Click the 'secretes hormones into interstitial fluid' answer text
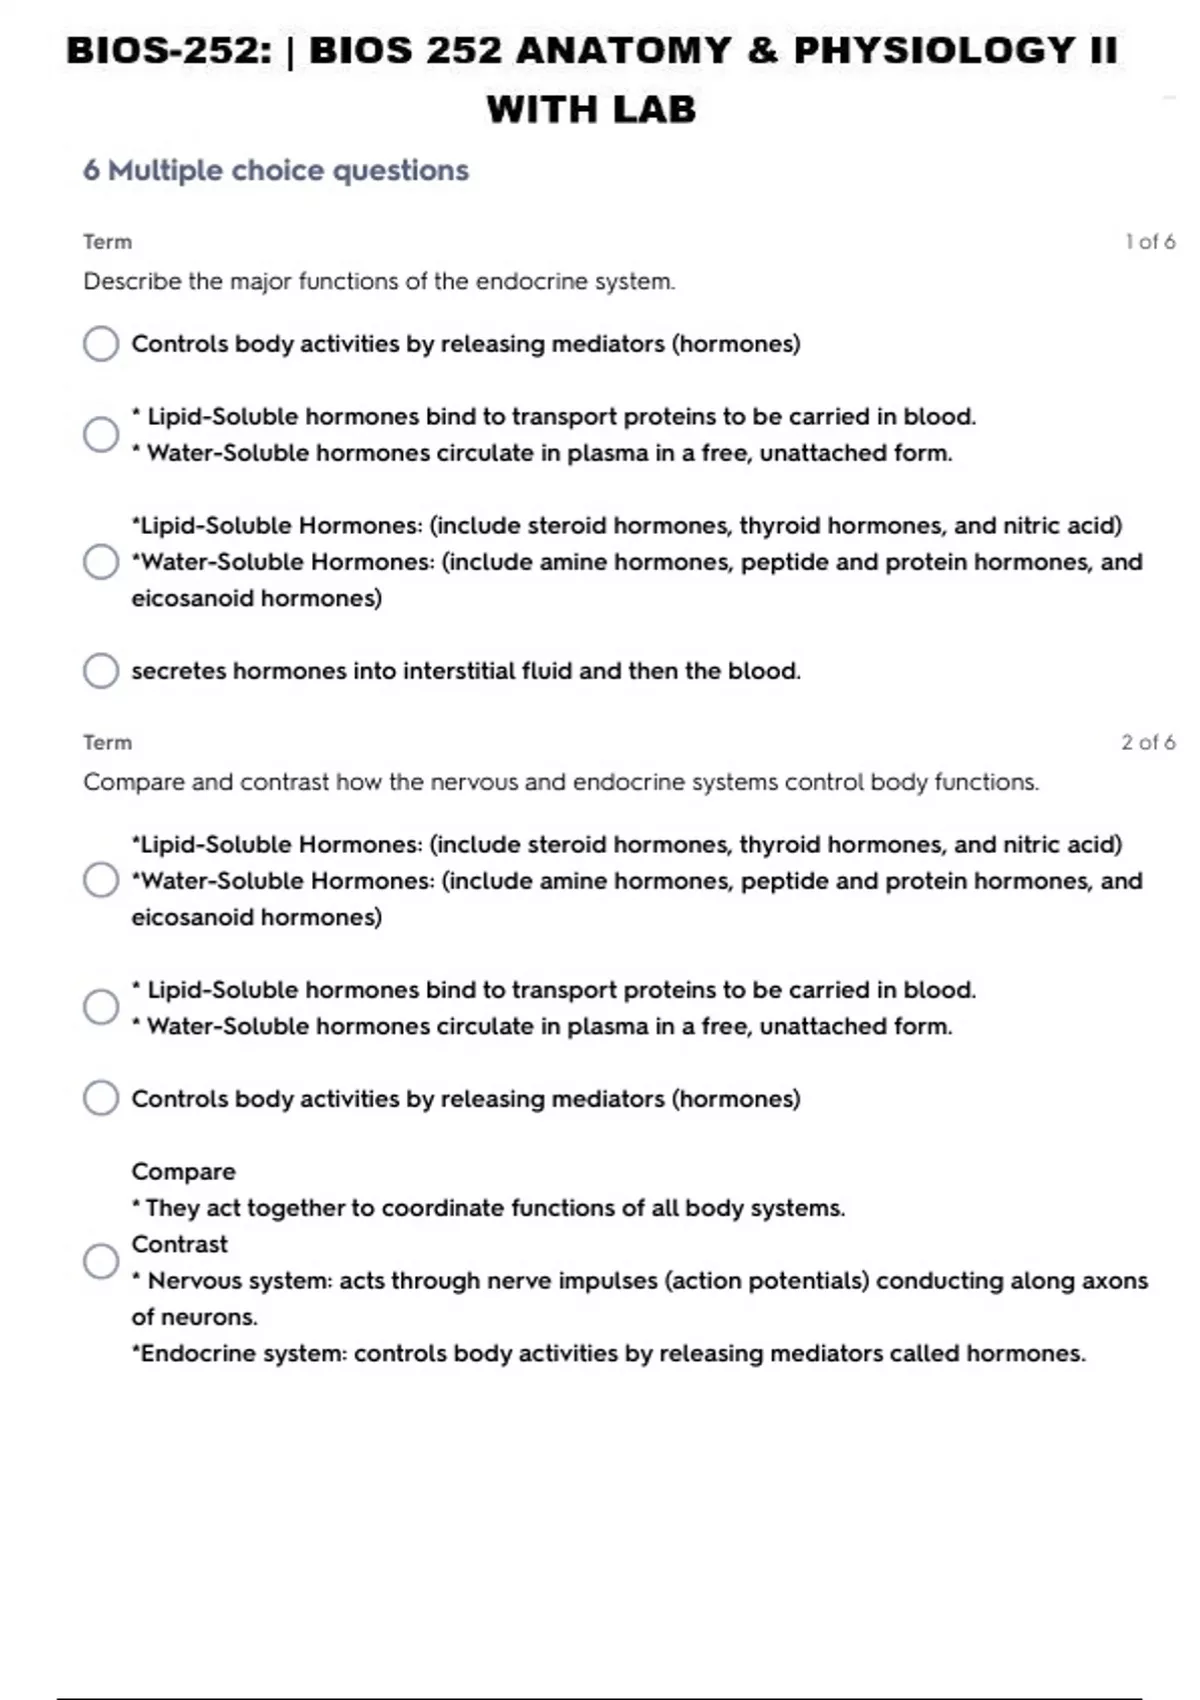Image resolution: width=1200 pixels, height=1700 pixels. [x=466, y=671]
